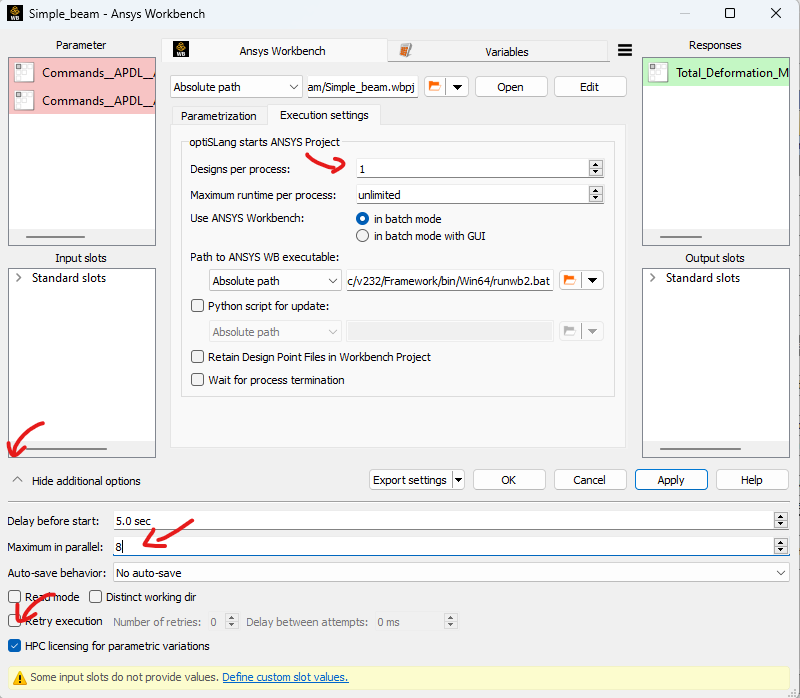This screenshot has height=698, width=800.
Task: Enable Retain Design Point Files checkbox
Action: (x=197, y=357)
